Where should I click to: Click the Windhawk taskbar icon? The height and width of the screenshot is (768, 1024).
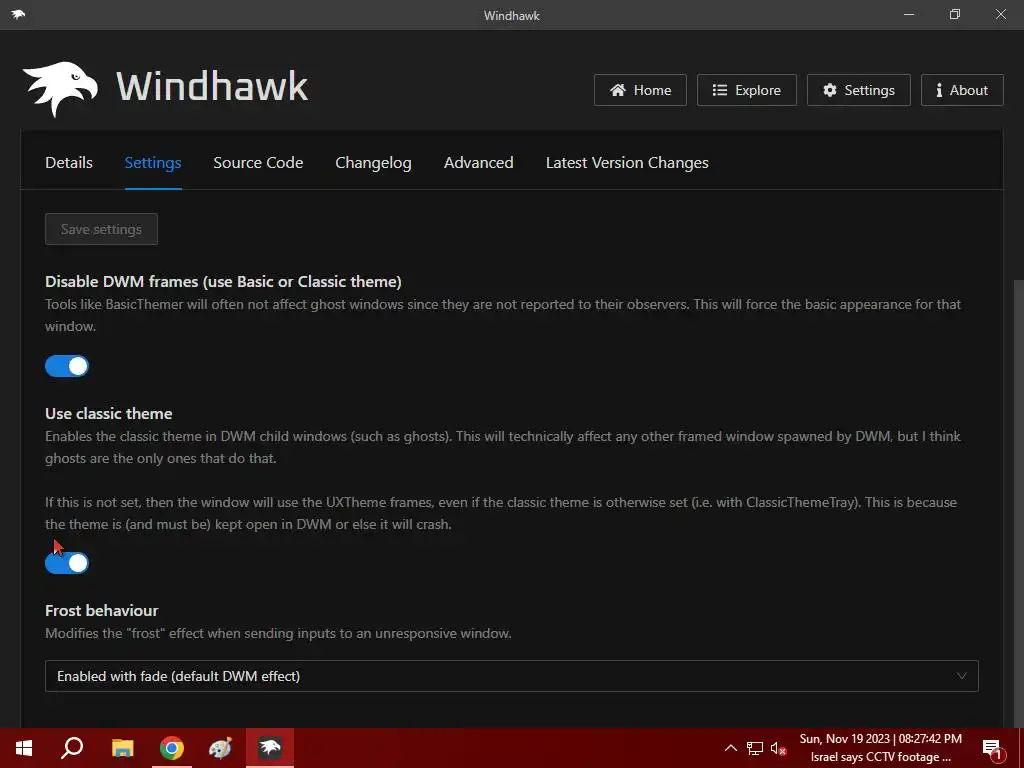[x=270, y=748]
